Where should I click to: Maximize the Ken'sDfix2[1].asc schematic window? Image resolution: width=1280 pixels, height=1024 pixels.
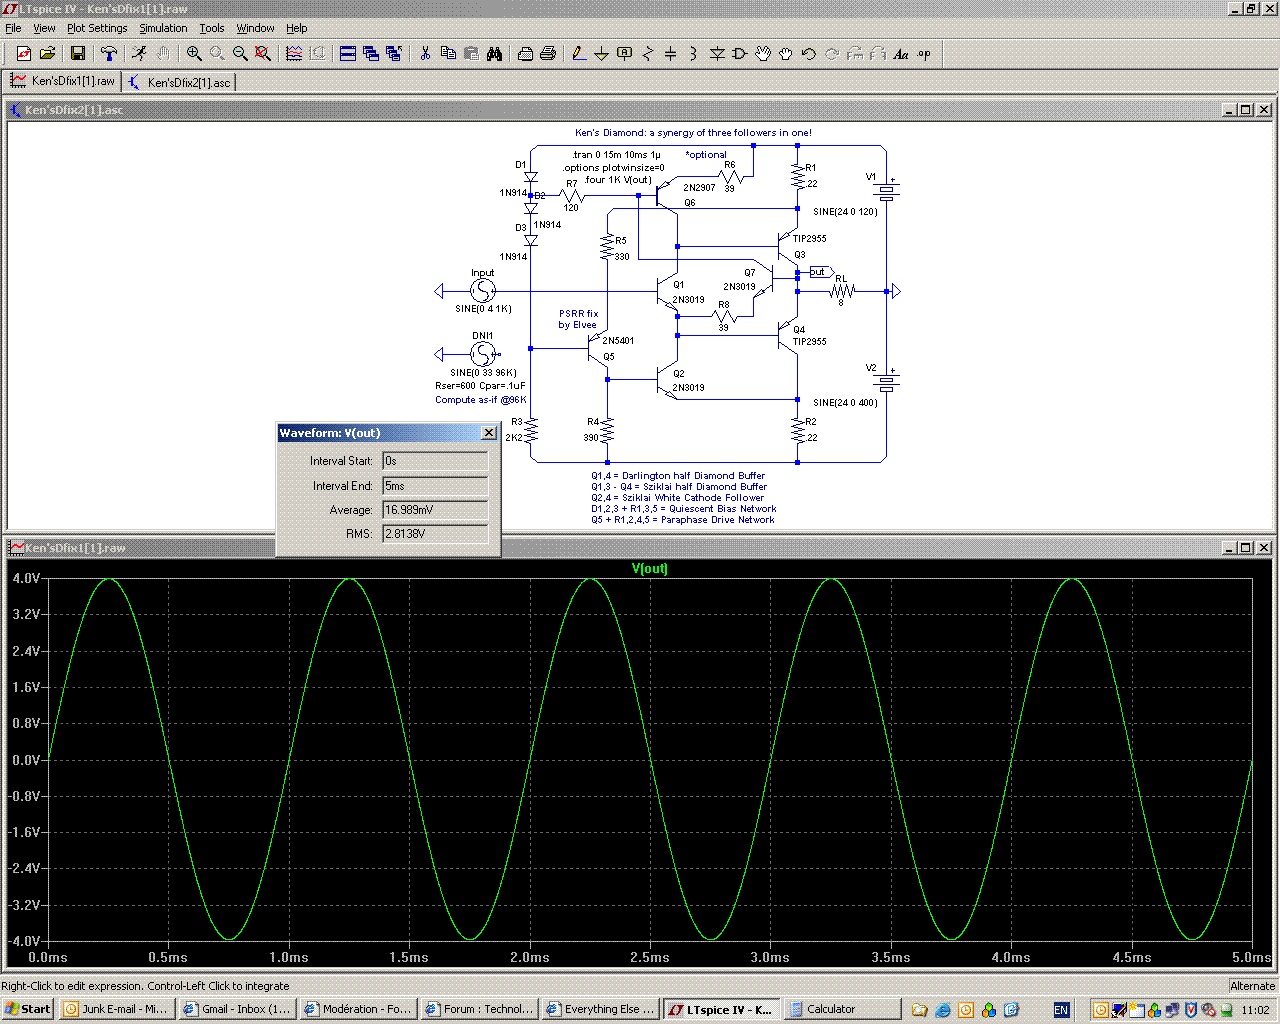[x=1246, y=110]
